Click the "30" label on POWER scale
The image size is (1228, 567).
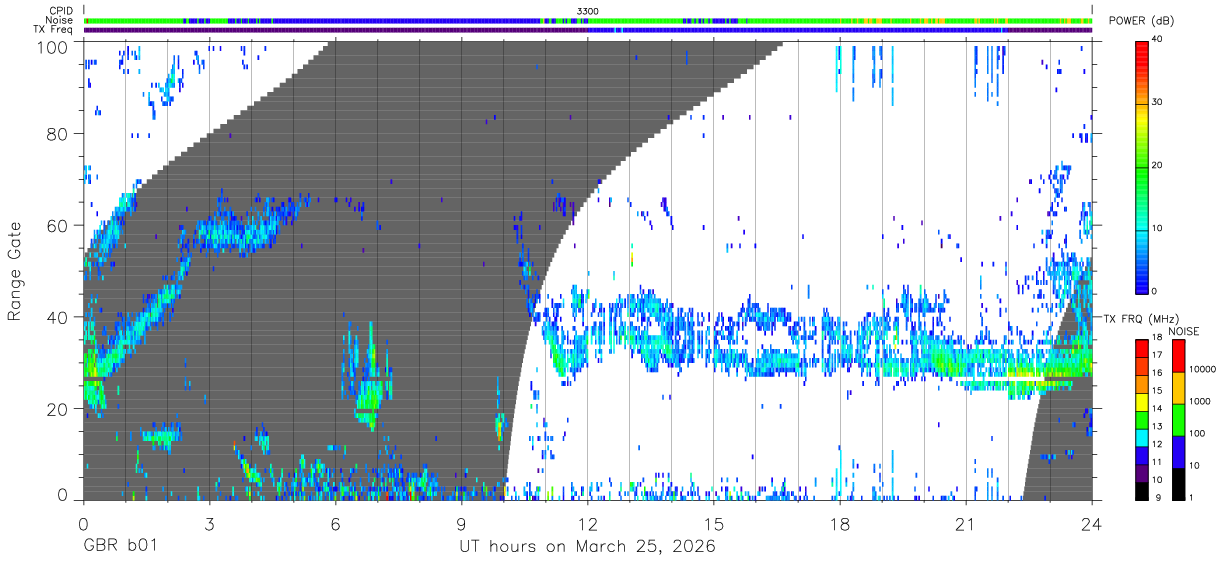pos(1159,102)
